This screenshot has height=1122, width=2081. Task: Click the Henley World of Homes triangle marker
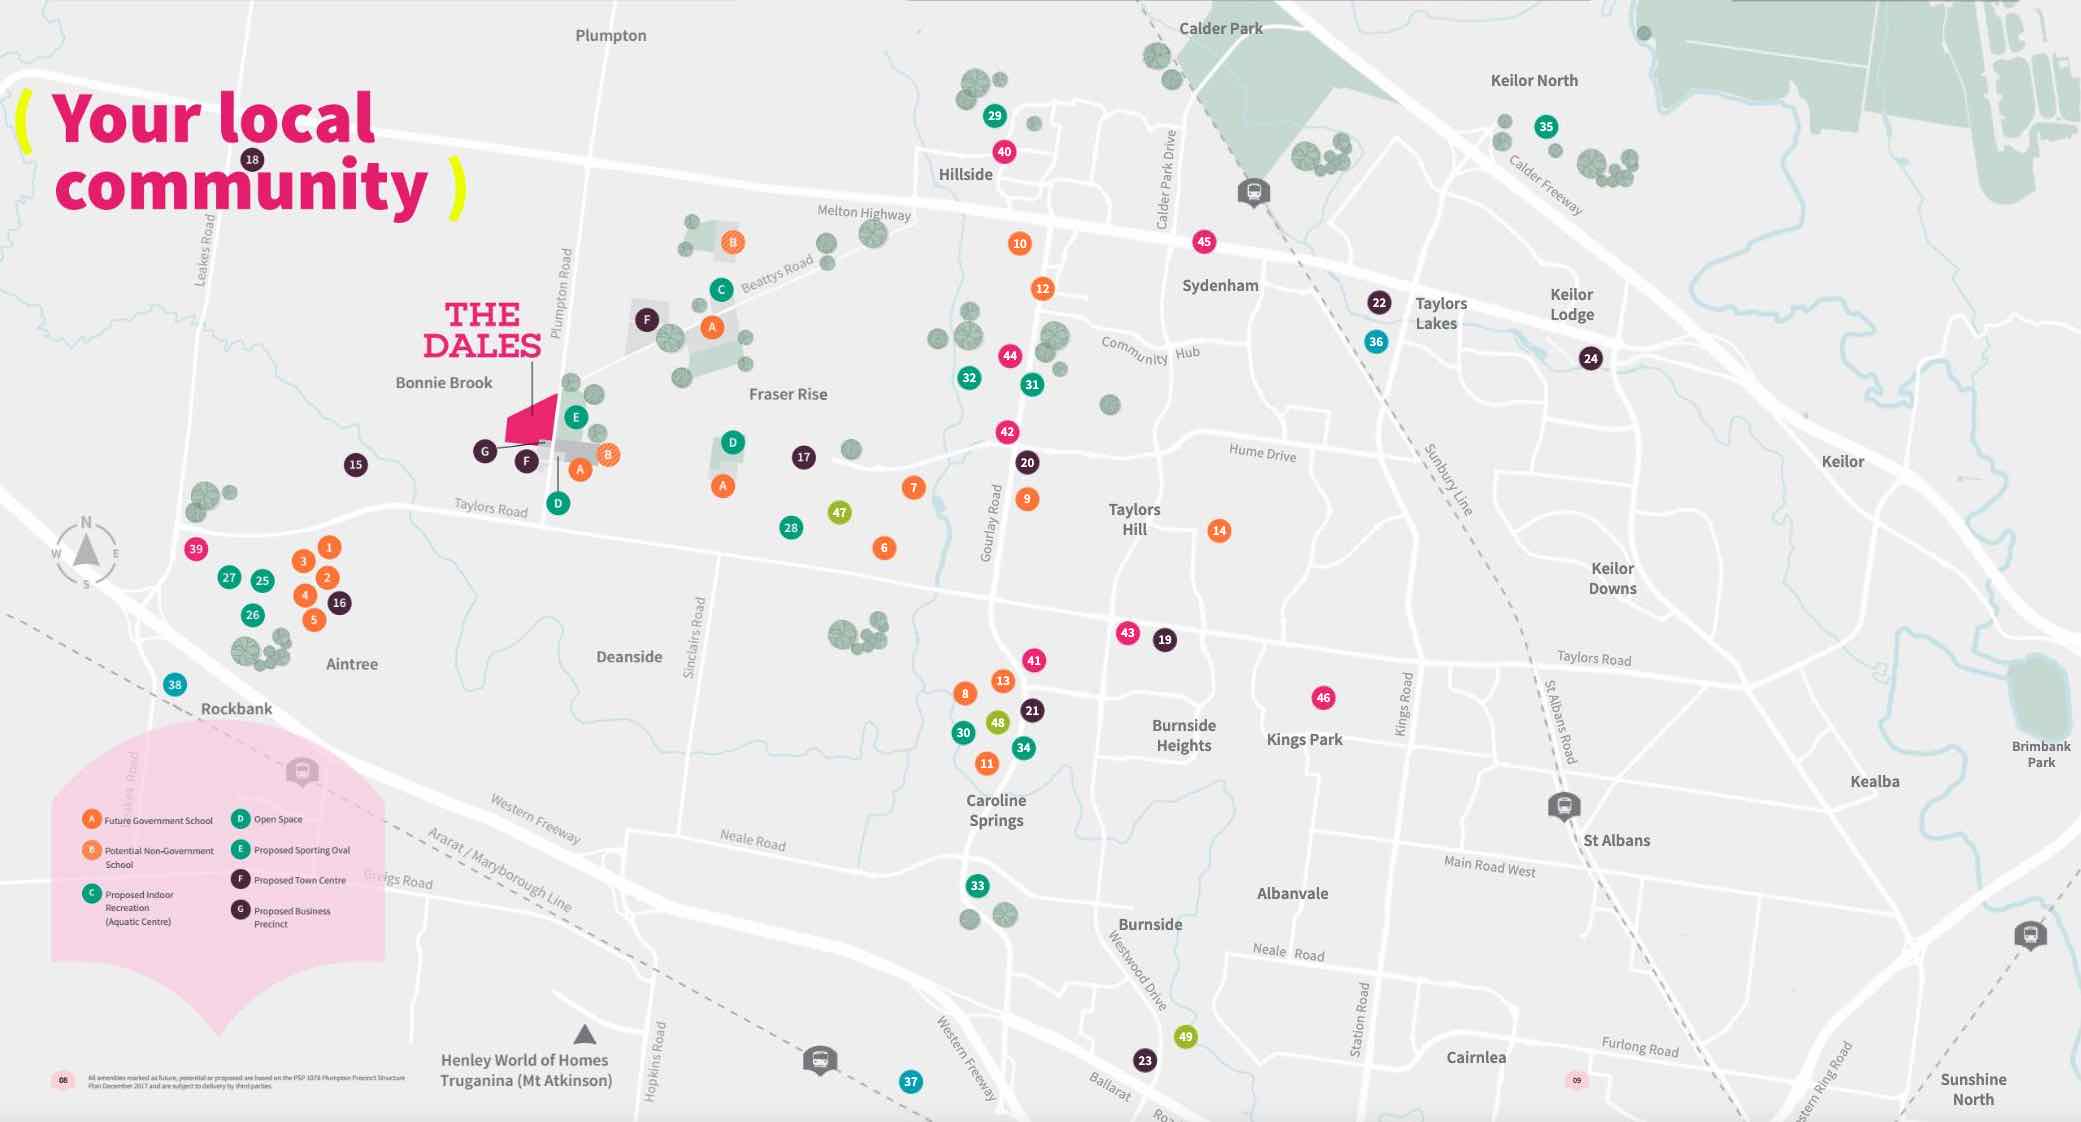(585, 1034)
